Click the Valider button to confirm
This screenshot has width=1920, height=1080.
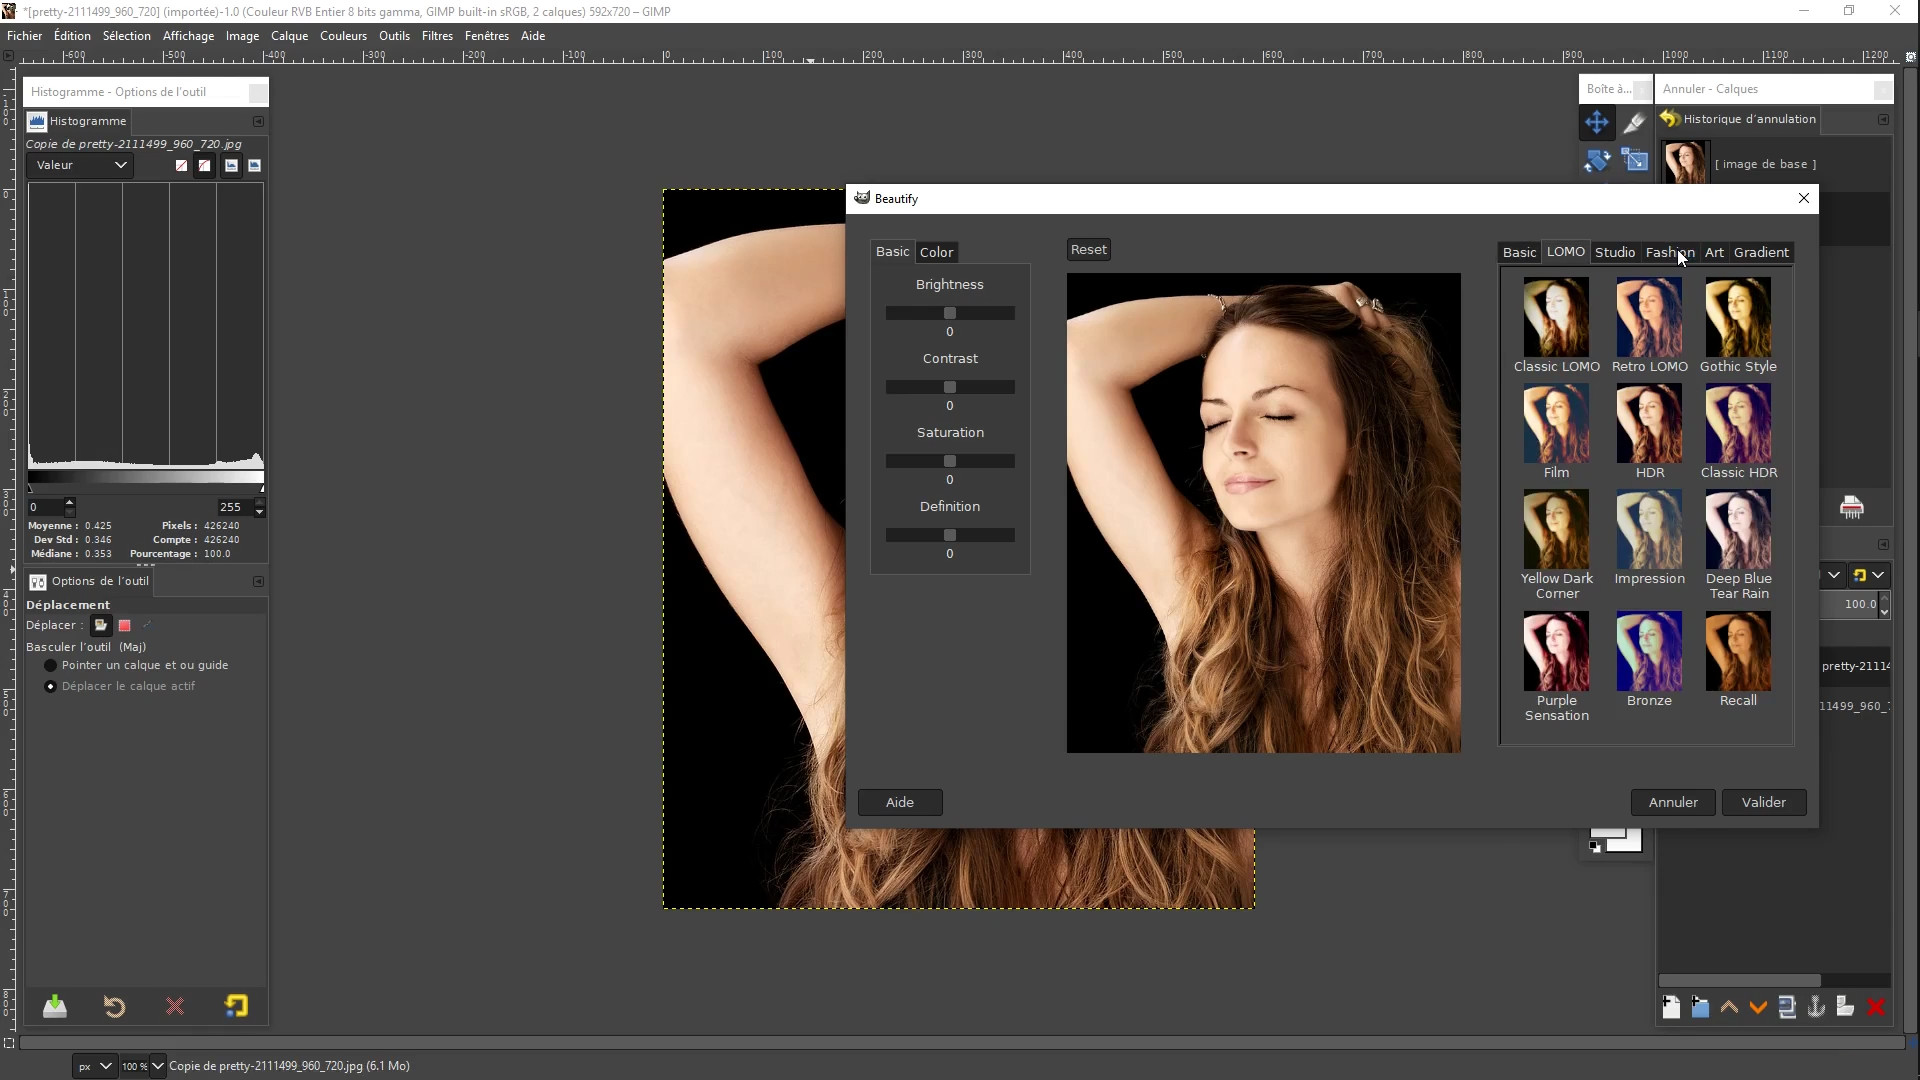(1763, 802)
